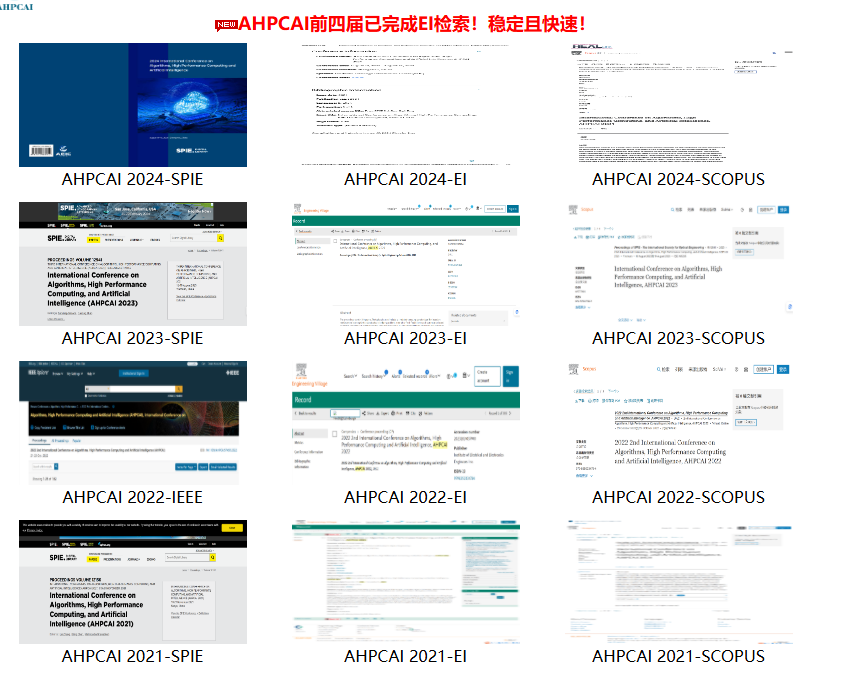The image size is (843, 680).
Task: Open the AHPCAI 2023-SPIE proceedings thumbnail
Action: (x=133, y=264)
